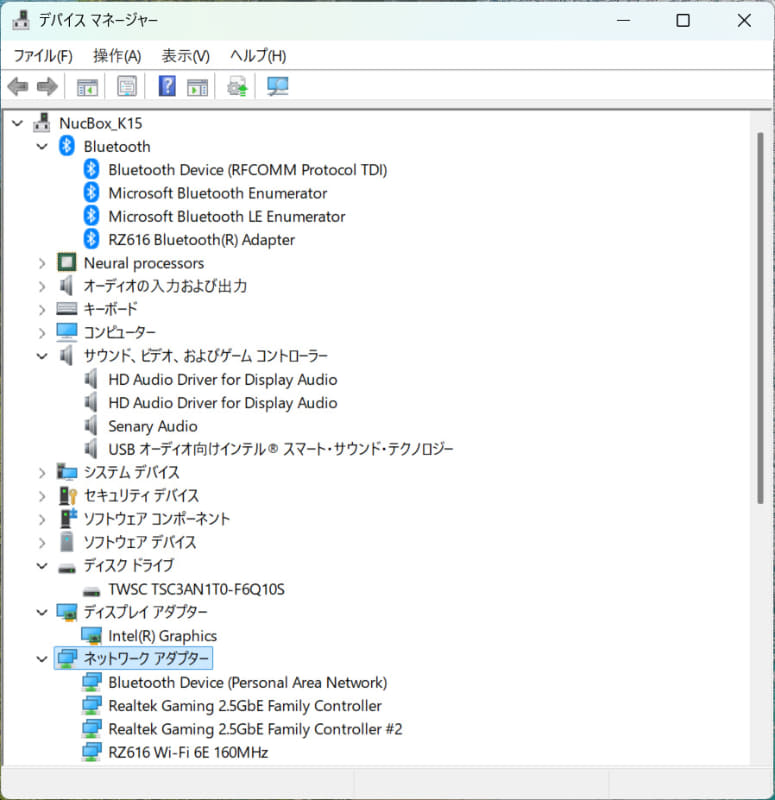Select first HD Audio Driver for Display Audio
The width and height of the screenshot is (775, 800).
click(x=222, y=379)
